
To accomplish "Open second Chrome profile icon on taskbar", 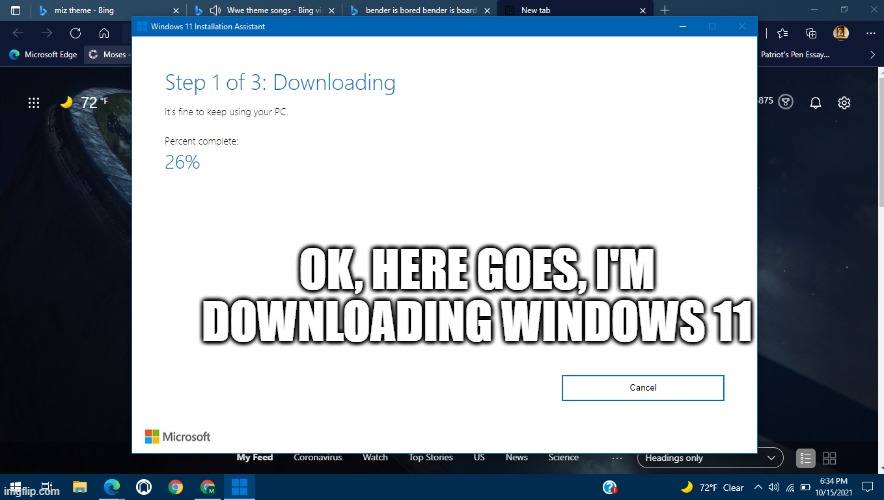I will pyautogui.click(x=208, y=487).
